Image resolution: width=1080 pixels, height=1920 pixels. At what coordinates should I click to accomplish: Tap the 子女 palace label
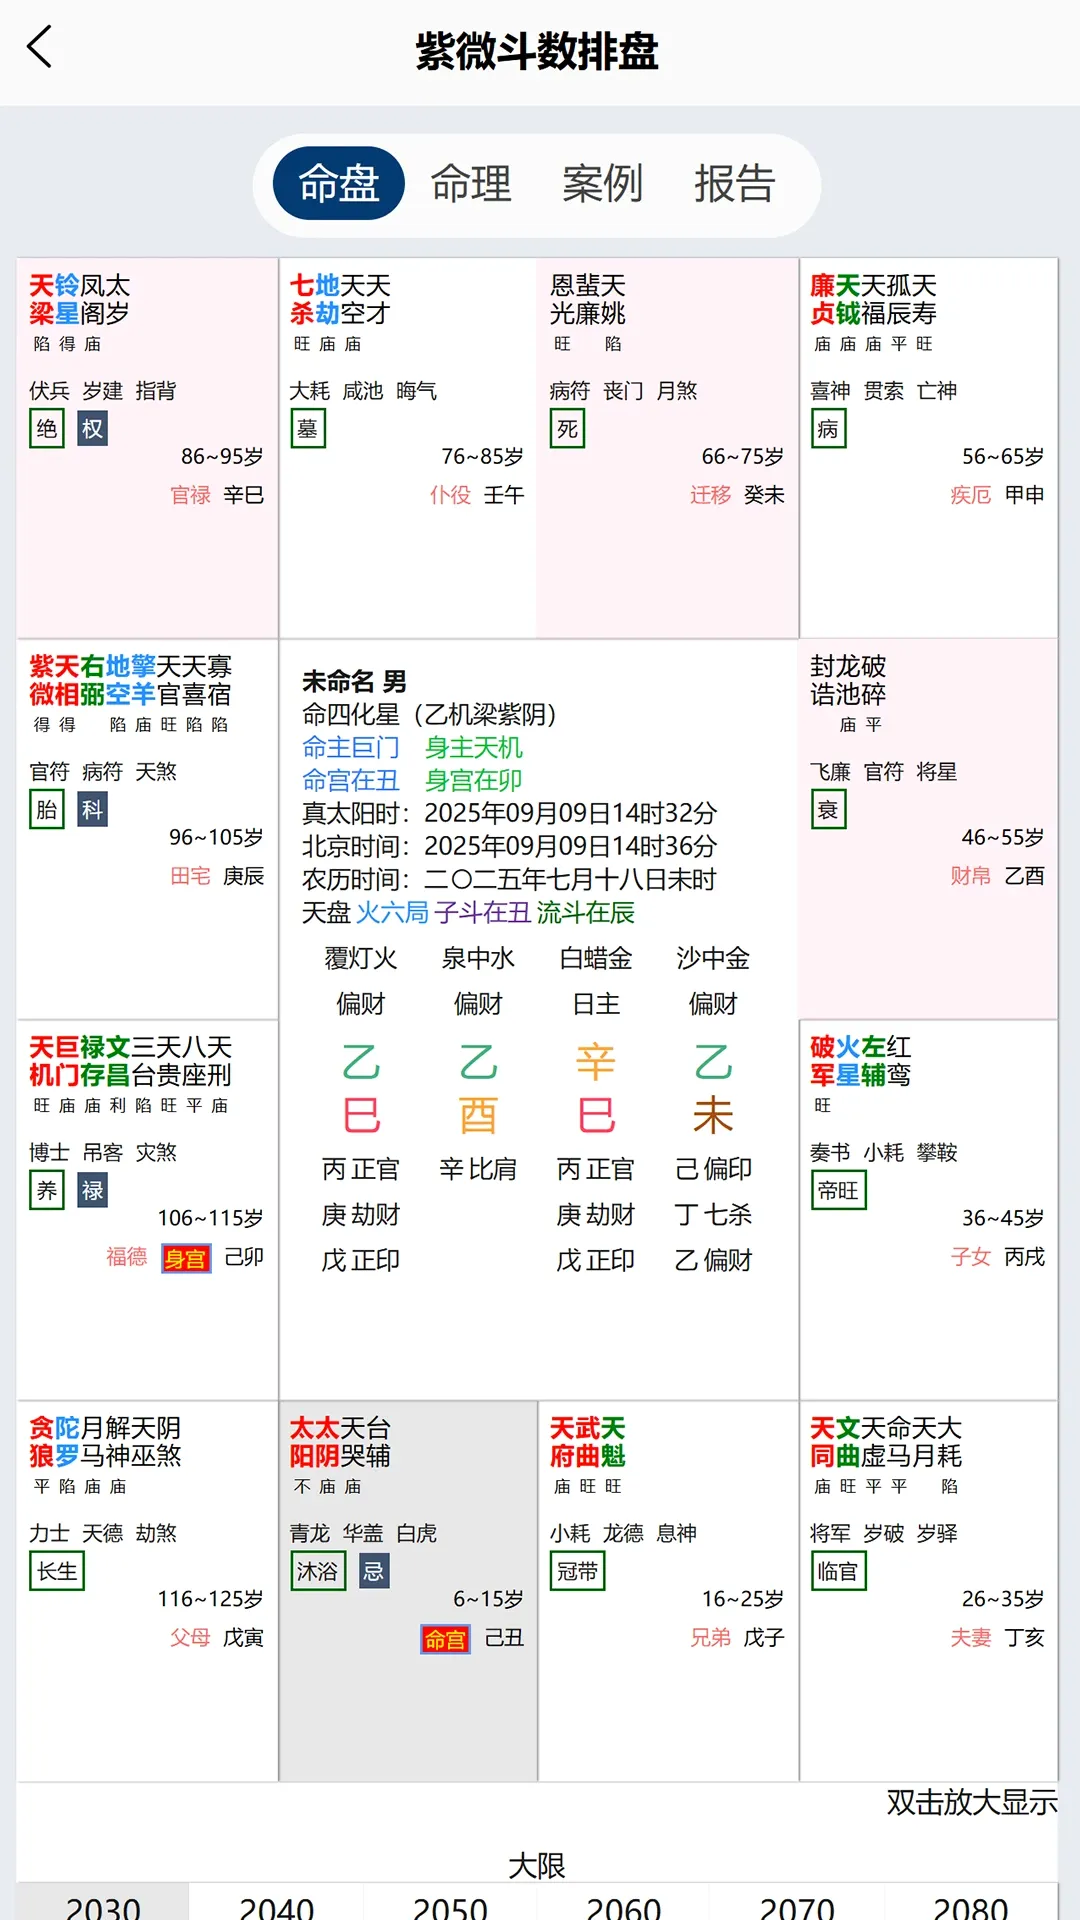[x=970, y=1257]
